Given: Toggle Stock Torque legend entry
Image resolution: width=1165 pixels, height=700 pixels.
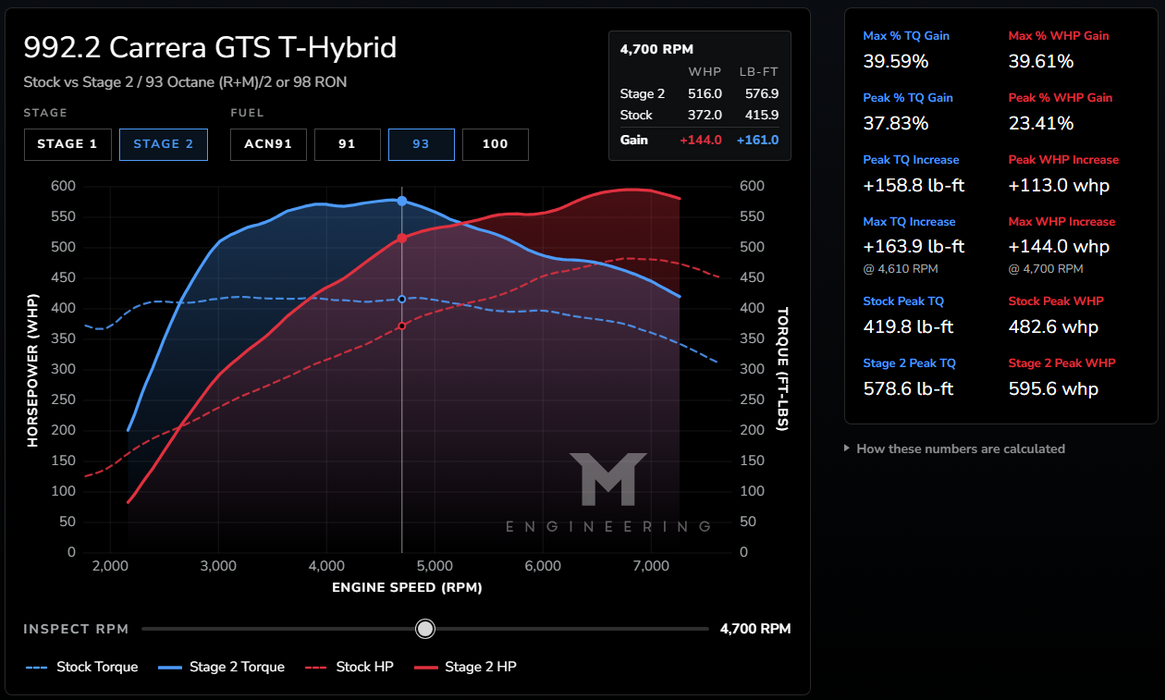Looking at the screenshot, I should click(82, 667).
